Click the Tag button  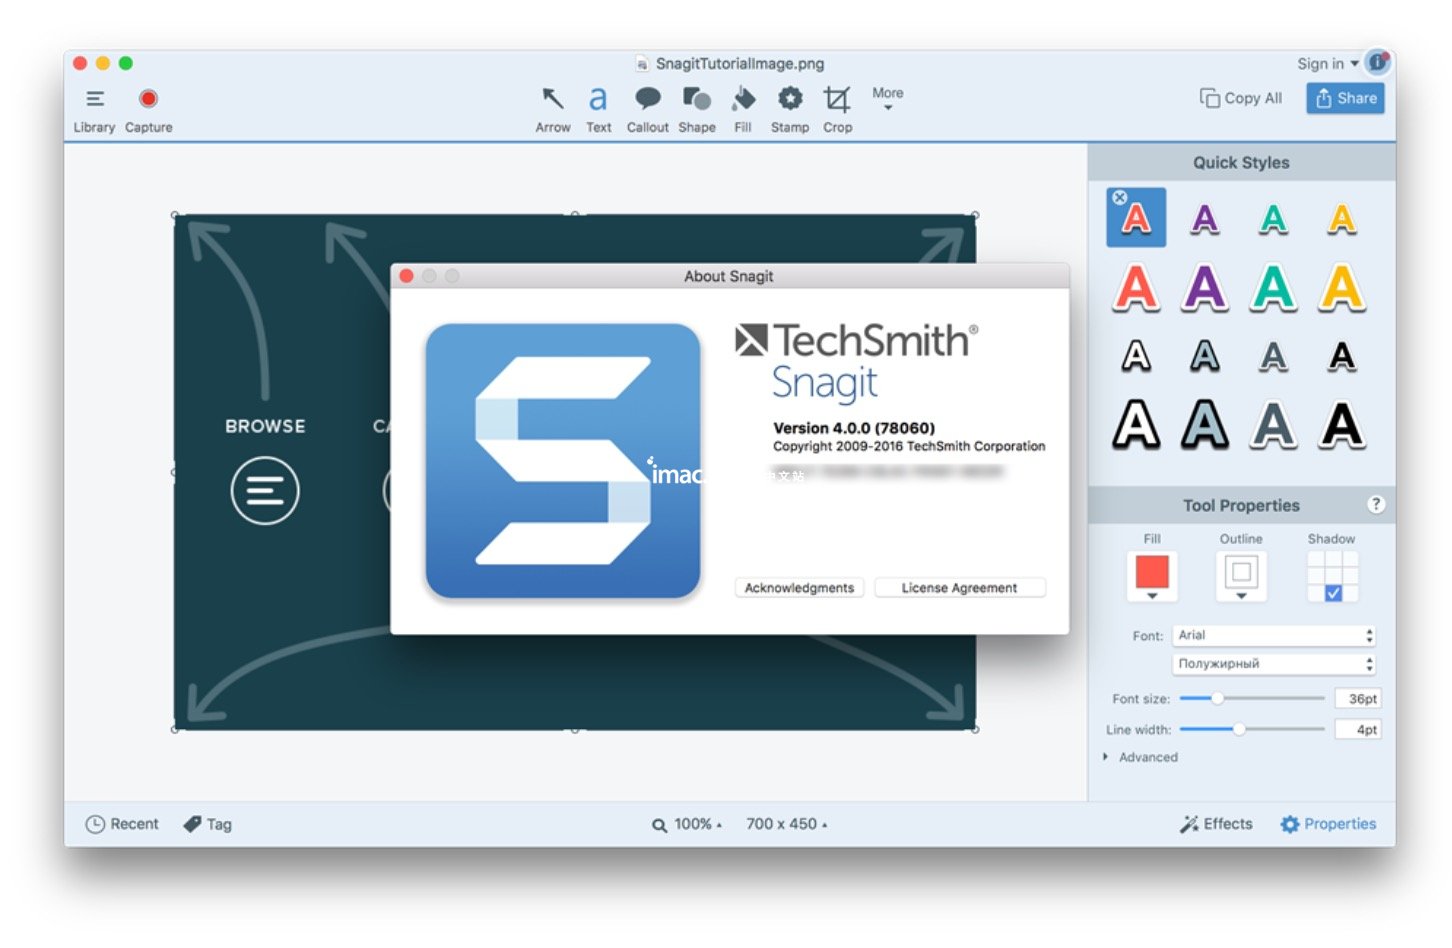pyautogui.click(x=208, y=824)
